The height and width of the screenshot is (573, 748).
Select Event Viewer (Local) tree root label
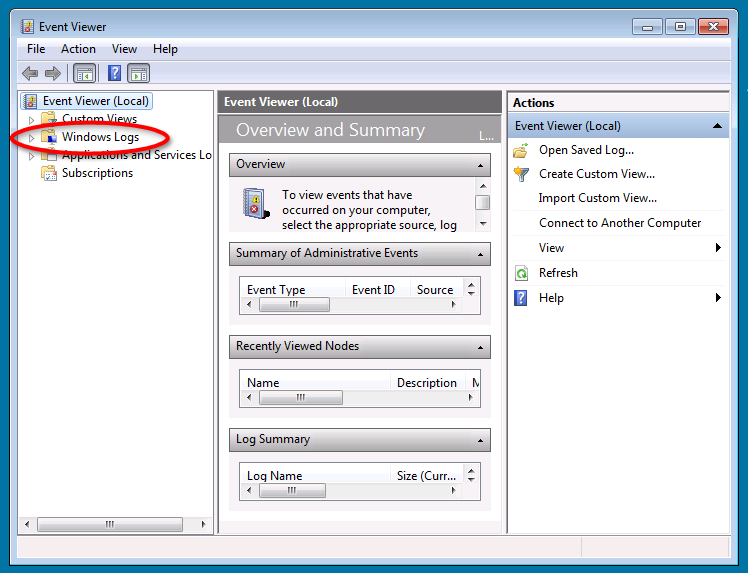pyautogui.click(x=96, y=101)
